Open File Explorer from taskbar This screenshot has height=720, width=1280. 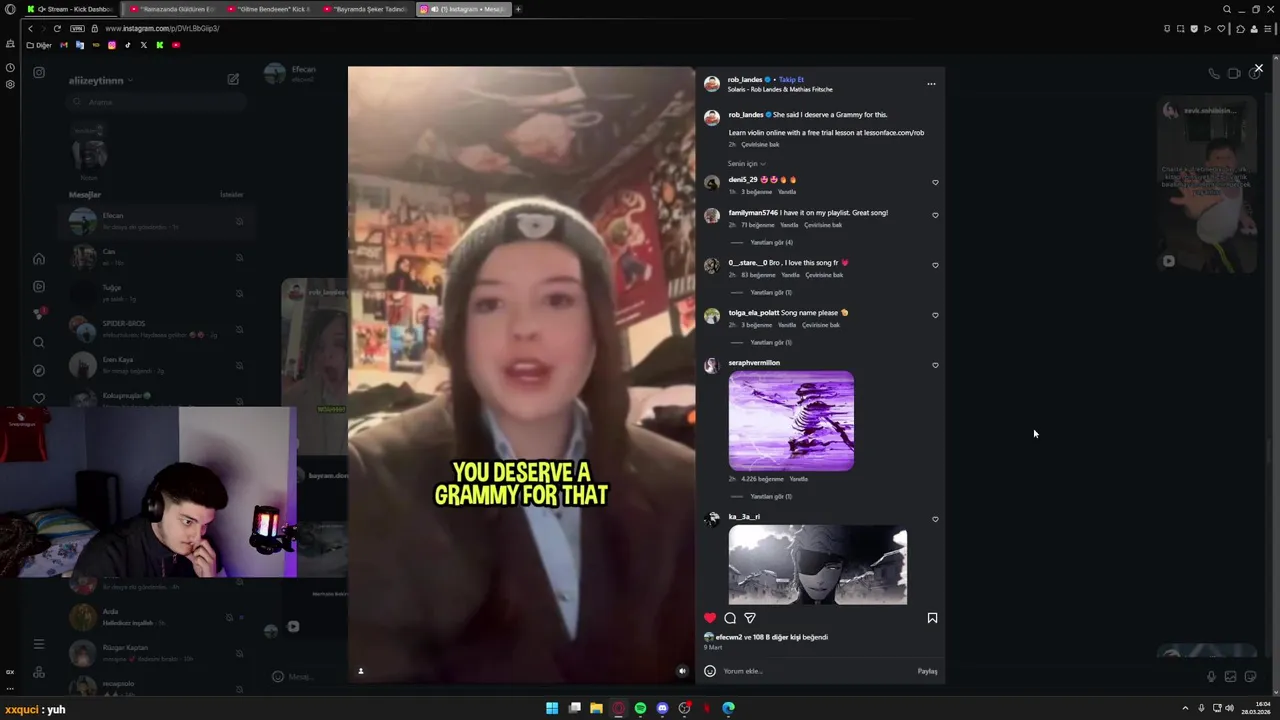pos(596,708)
